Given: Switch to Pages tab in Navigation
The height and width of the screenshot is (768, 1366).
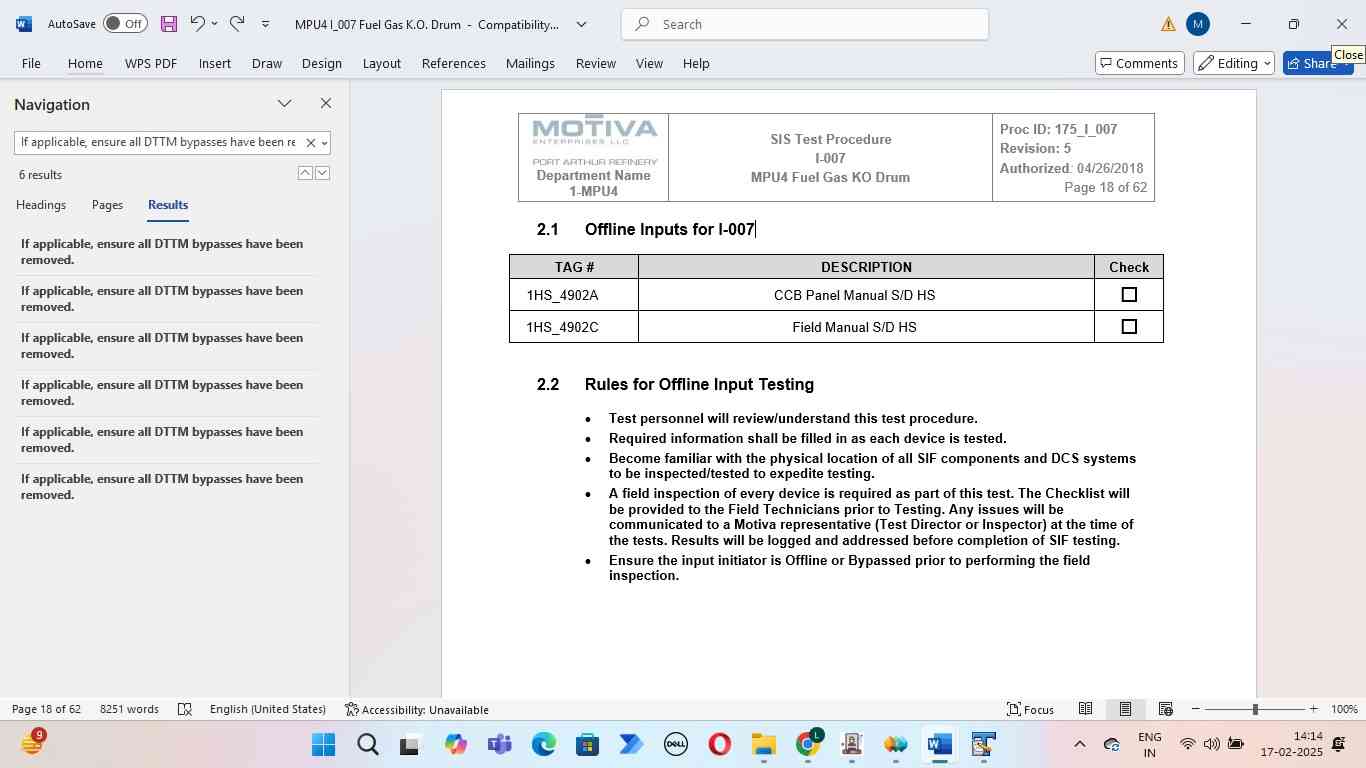Looking at the screenshot, I should coord(107,204).
